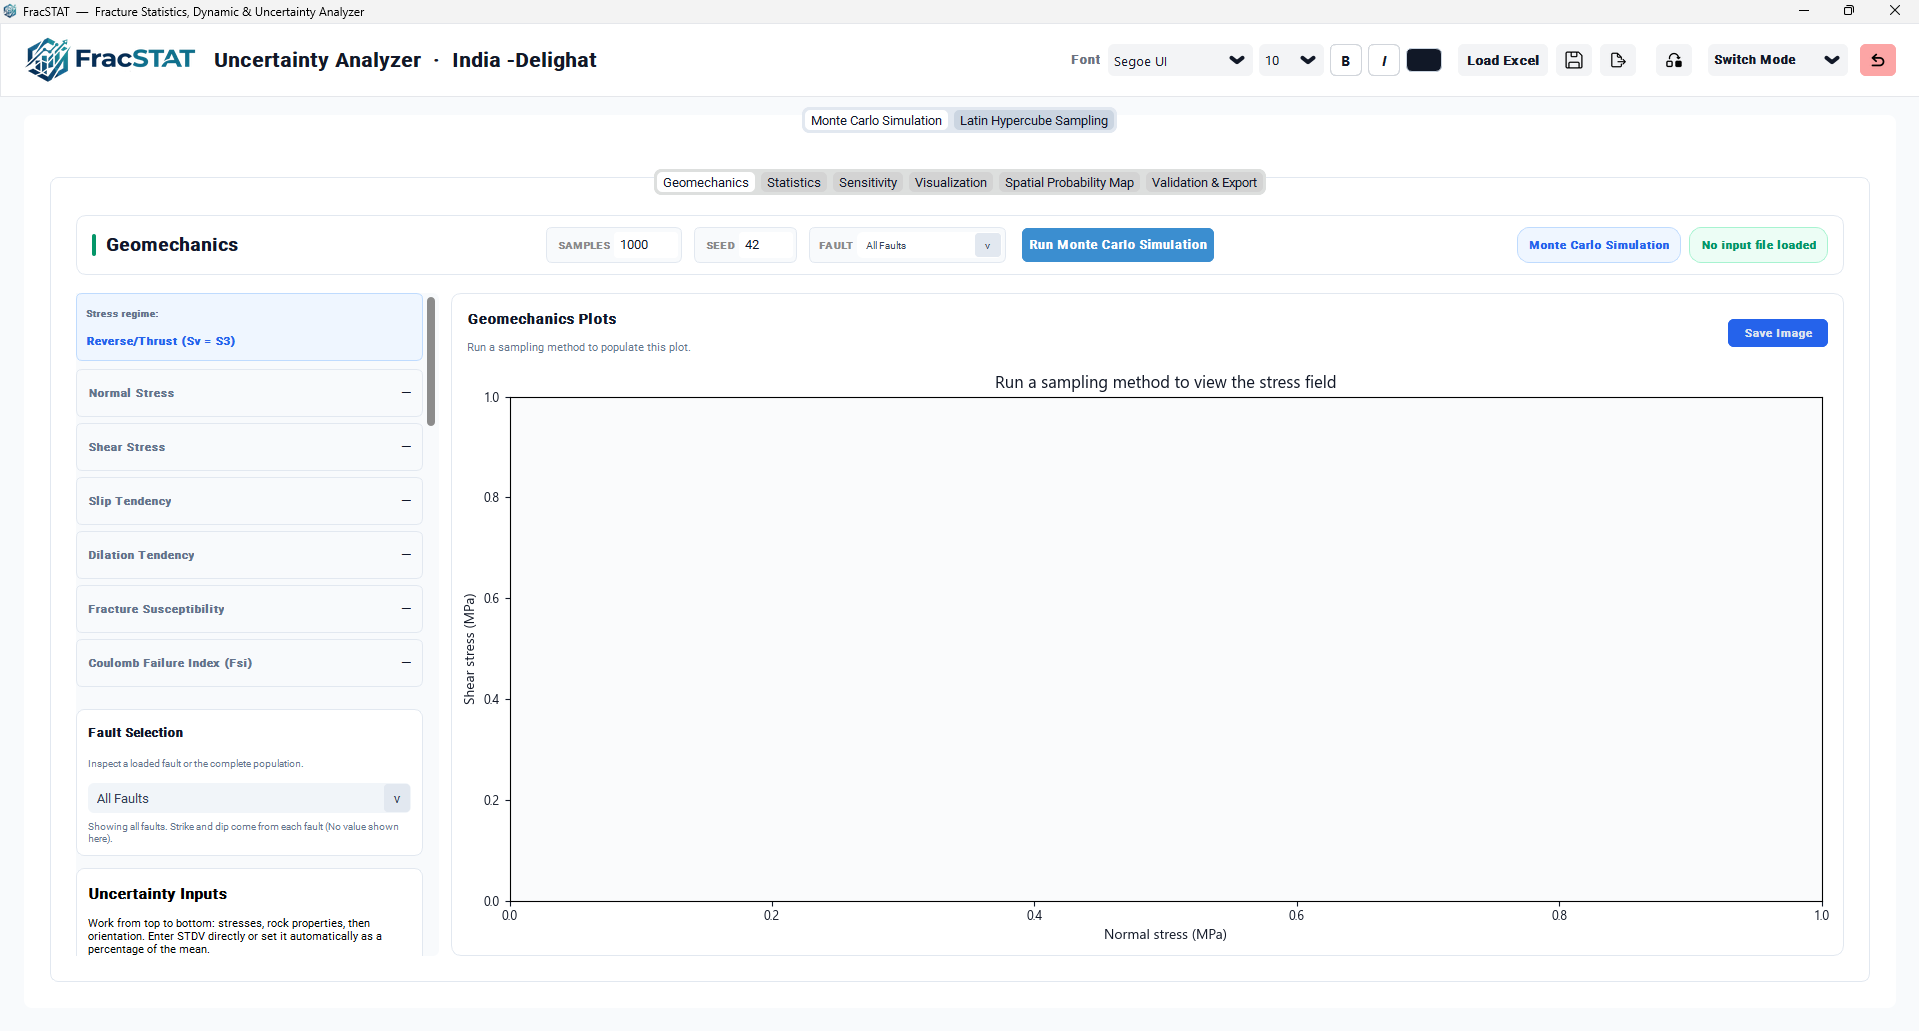Select the Latin Hypercube Sampling tab
The image size is (1919, 1031).
click(x=1034, y=121)
